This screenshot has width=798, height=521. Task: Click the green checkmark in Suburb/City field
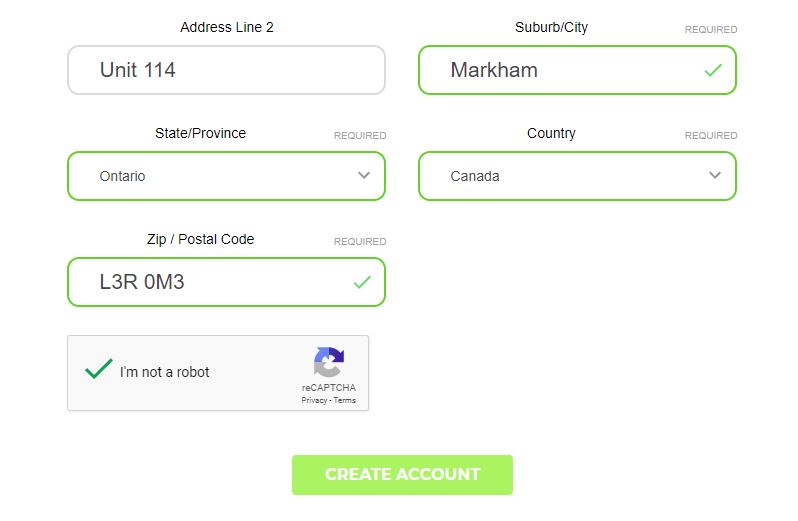coord(713,71)
